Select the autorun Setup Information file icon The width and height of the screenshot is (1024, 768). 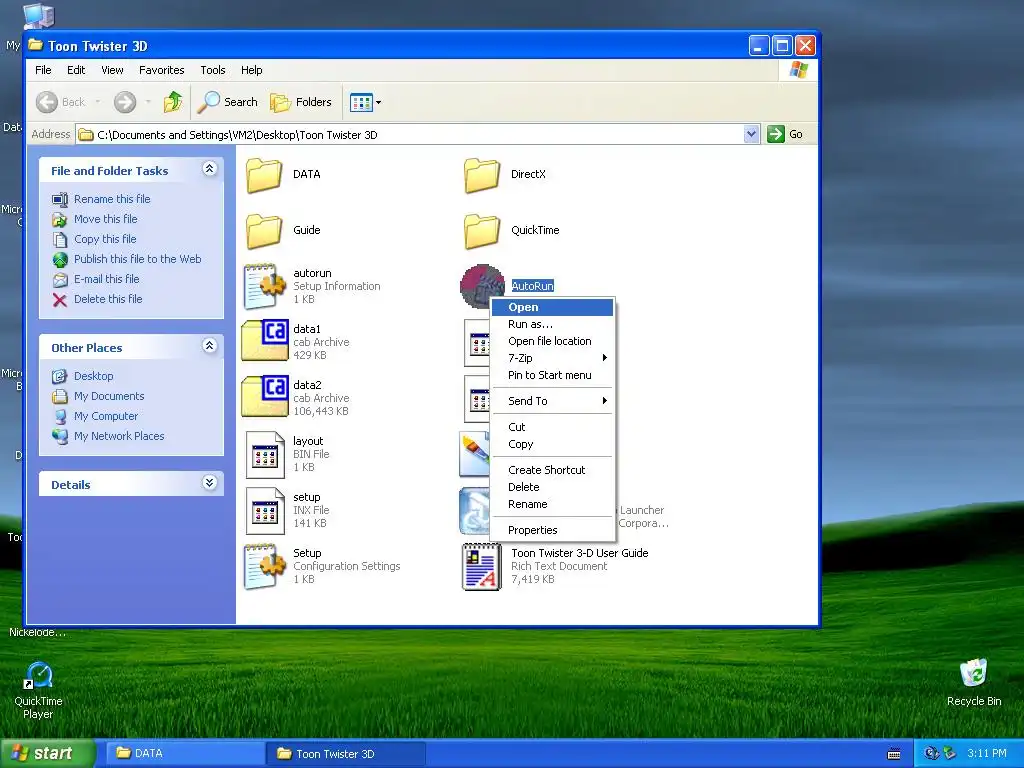point(264,286)
